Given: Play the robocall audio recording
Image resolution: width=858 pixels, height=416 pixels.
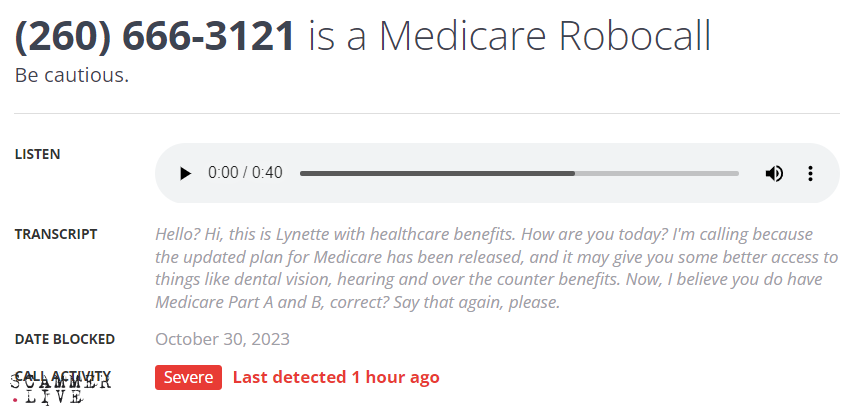Looking at the screenshot, I should pyautogui.click(x=185, y=173).
